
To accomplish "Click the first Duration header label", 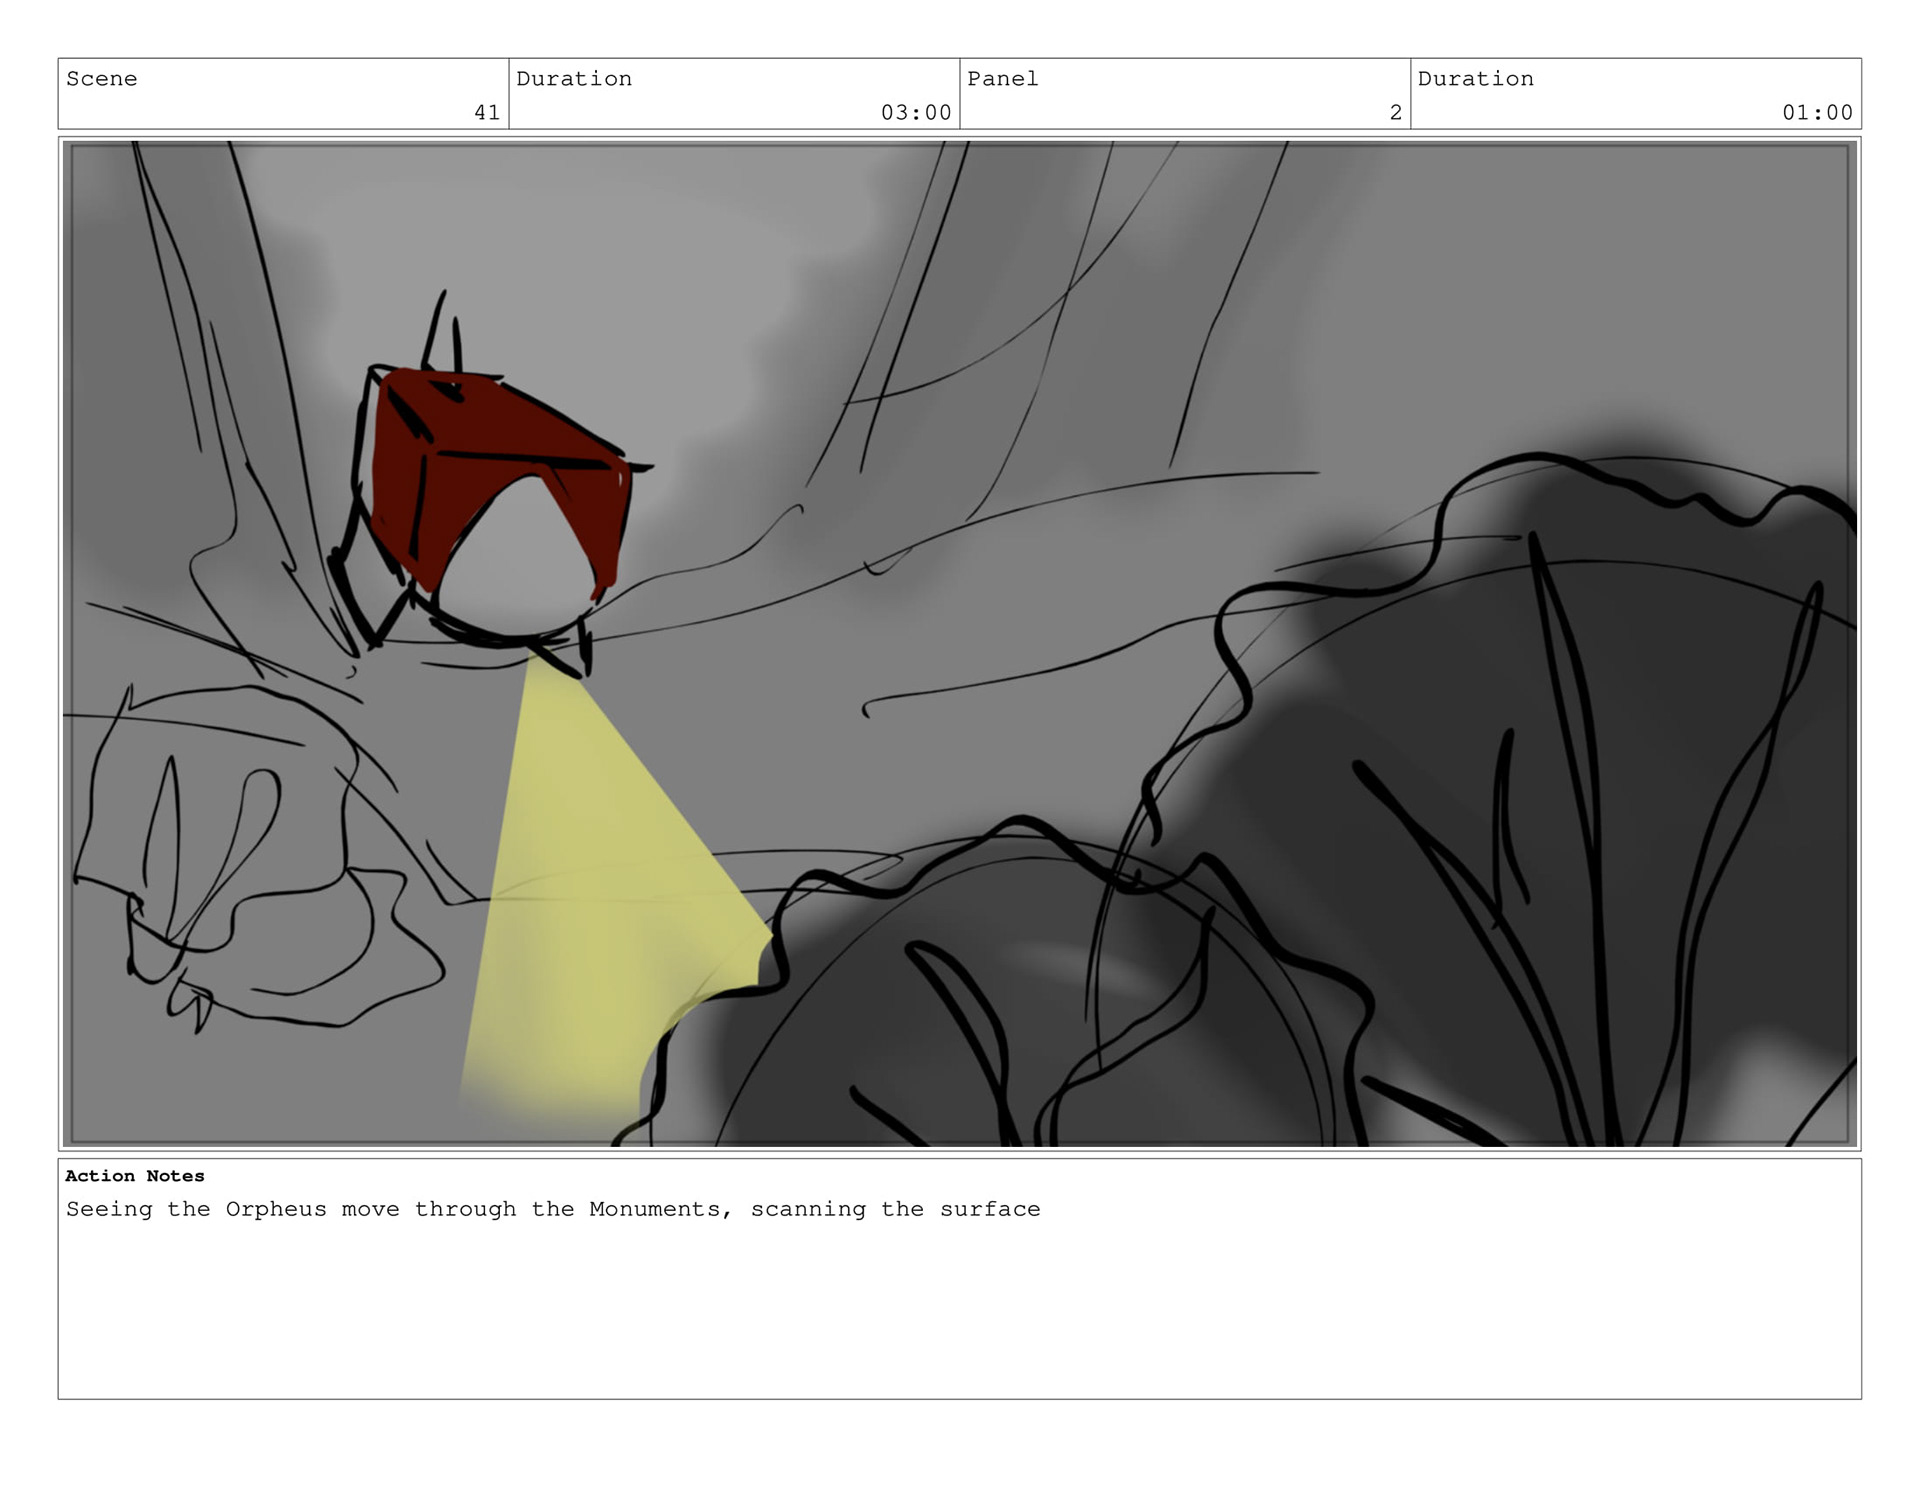I will (x=574, y=79).
